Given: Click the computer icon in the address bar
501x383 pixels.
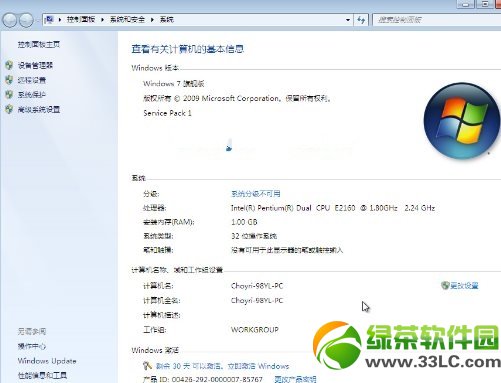Looking at the screenshot, I should click(49, 19).
